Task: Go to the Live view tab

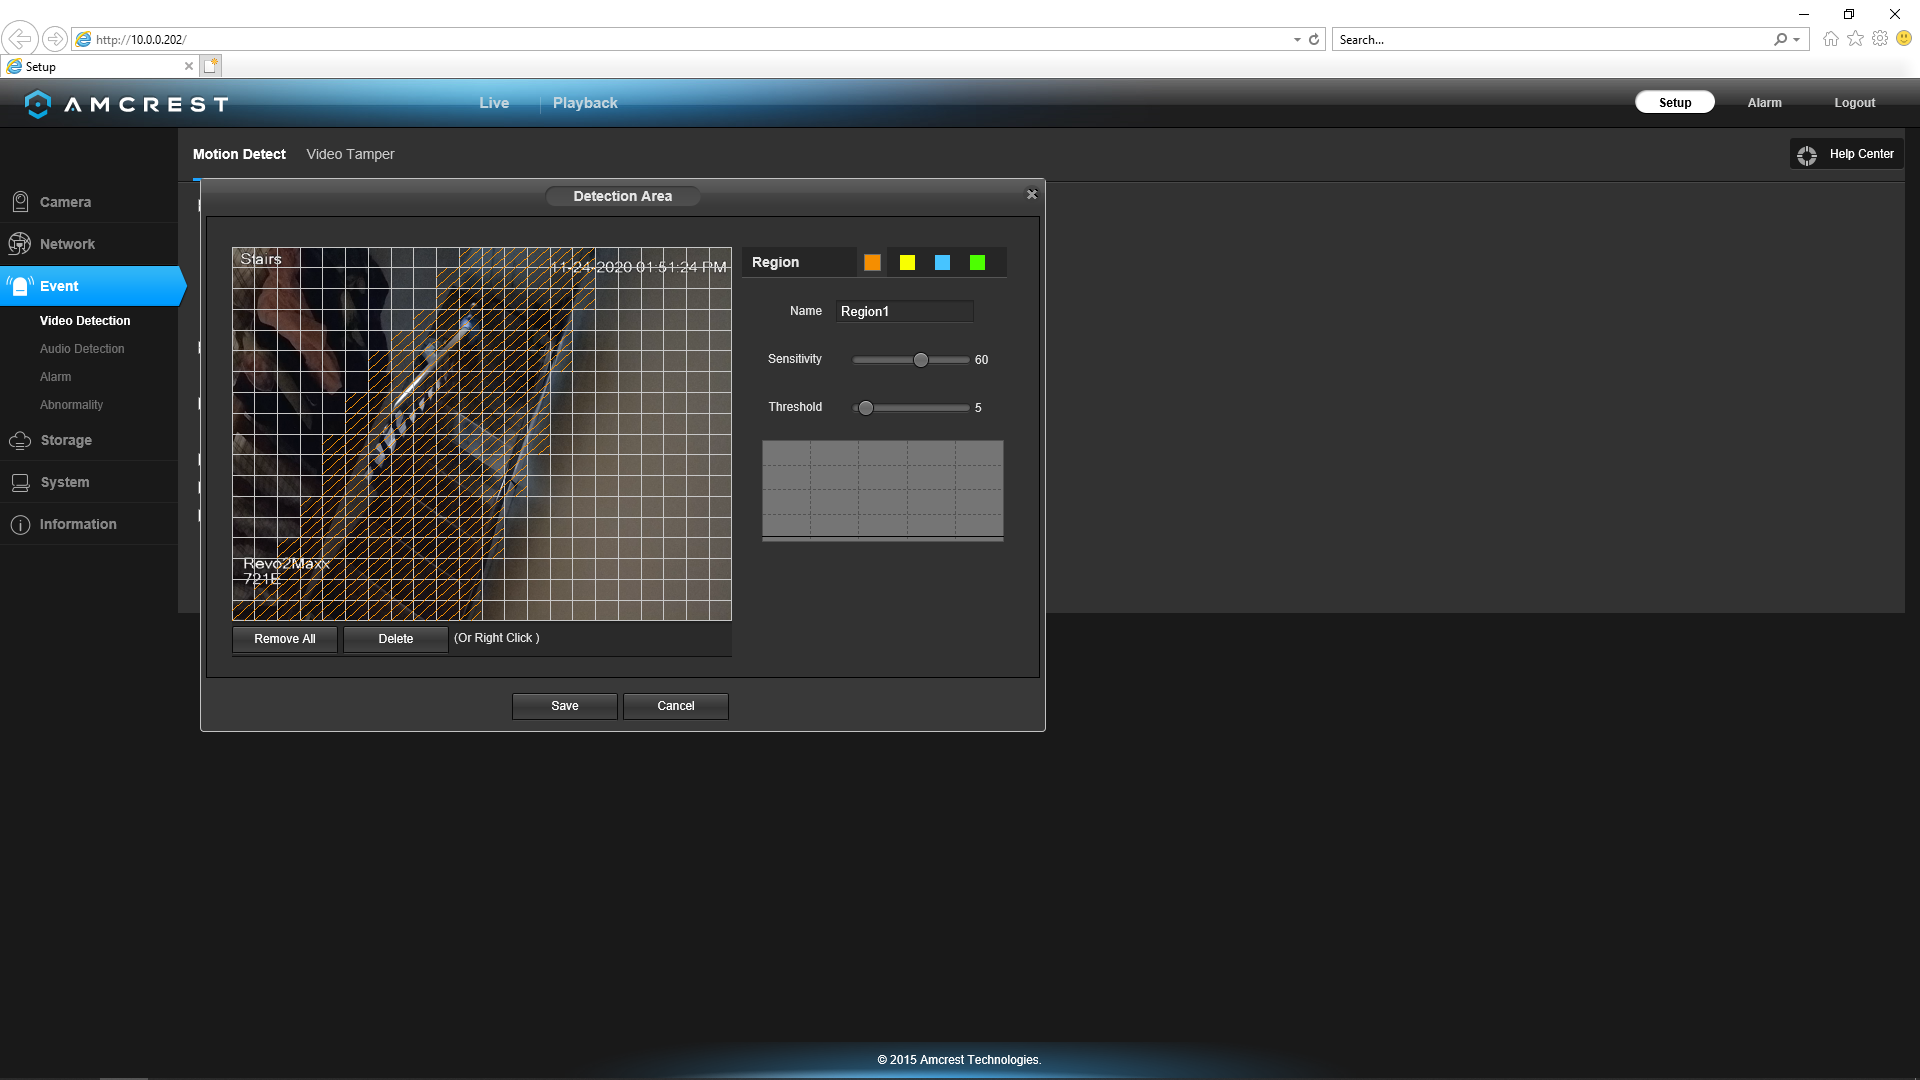Action: click(x=494, y=103)
